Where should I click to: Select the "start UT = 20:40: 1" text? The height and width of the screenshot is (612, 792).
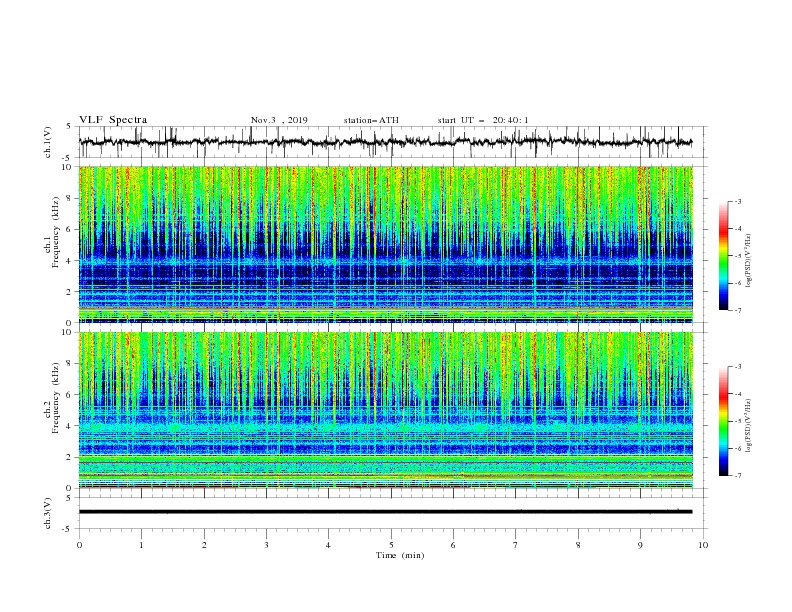pos(483,120)
